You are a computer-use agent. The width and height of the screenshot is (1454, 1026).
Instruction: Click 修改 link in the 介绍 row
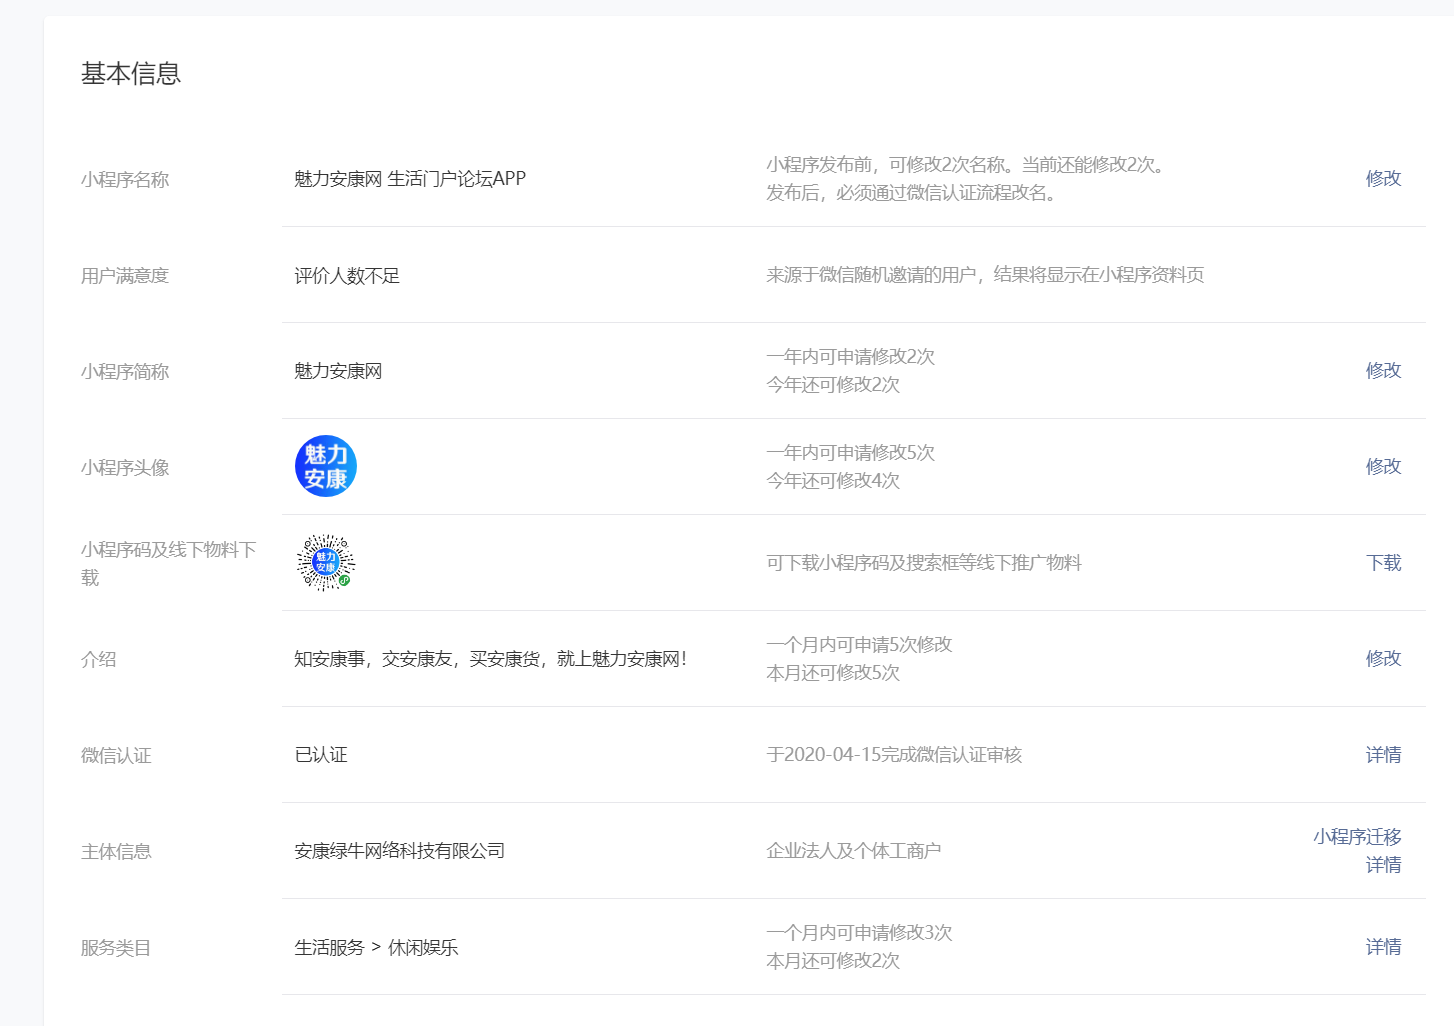[x=1383, y=659]
